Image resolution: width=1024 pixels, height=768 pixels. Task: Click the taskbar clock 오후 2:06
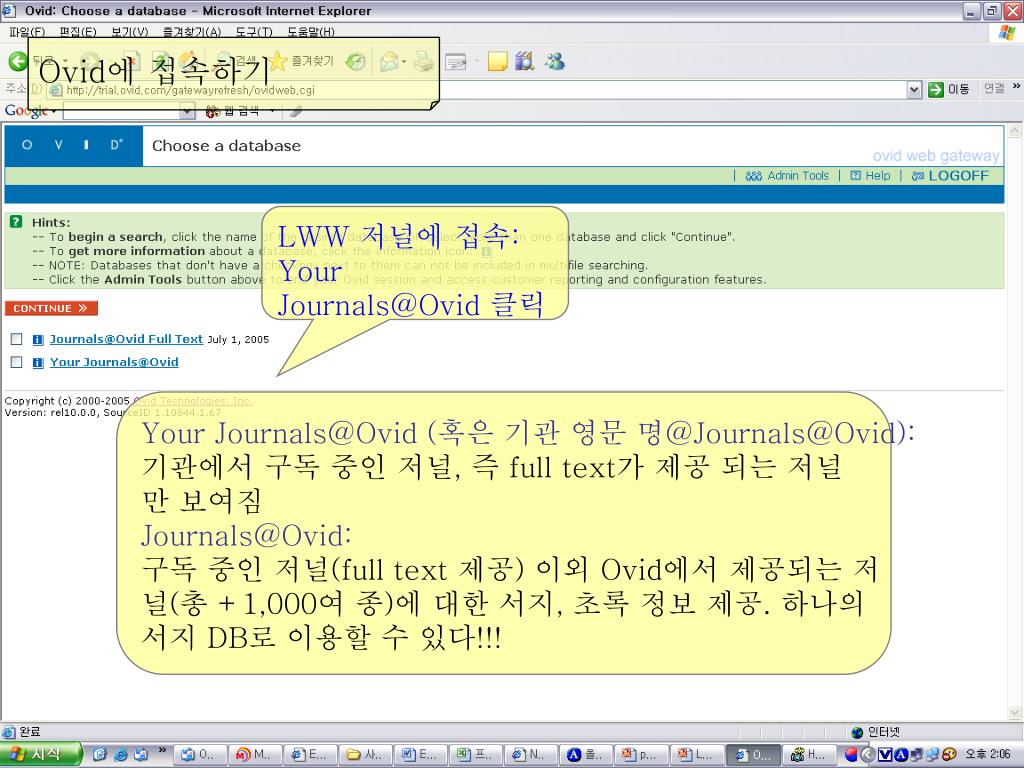[x=987, y=754]
